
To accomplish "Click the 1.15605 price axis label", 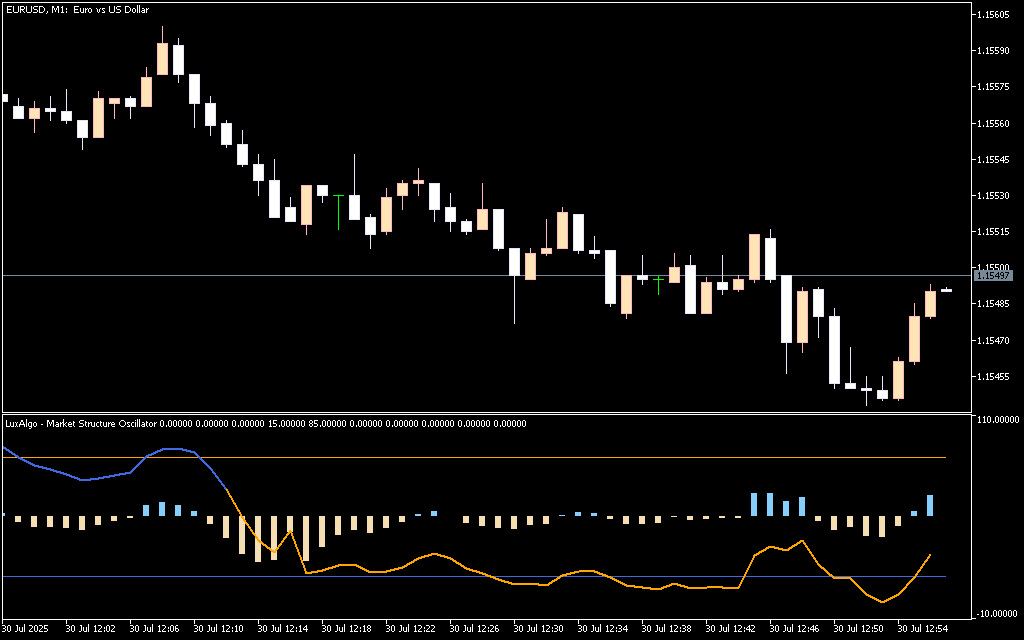I will [993, 15].
